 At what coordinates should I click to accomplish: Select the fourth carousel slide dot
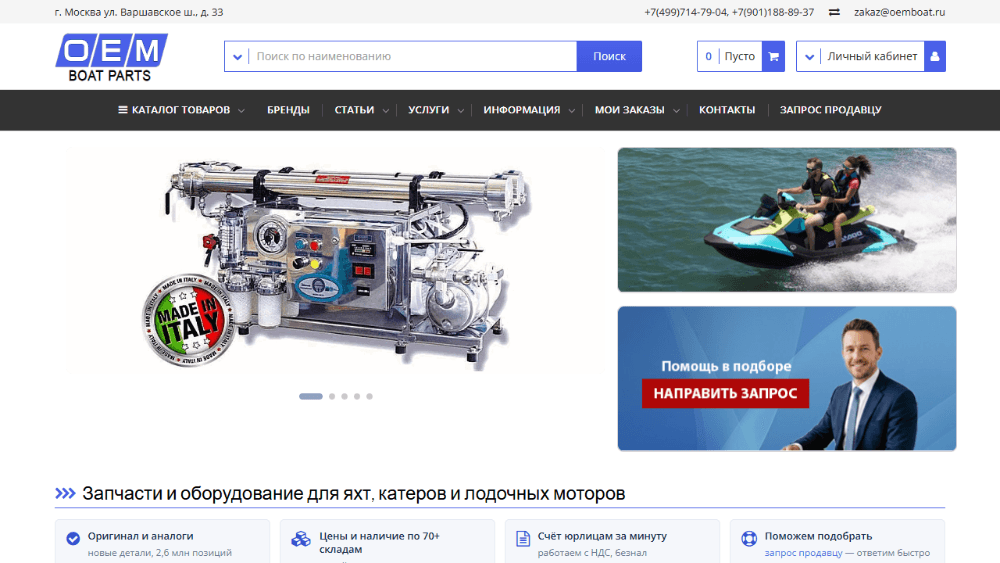click(x=357, y=396)
